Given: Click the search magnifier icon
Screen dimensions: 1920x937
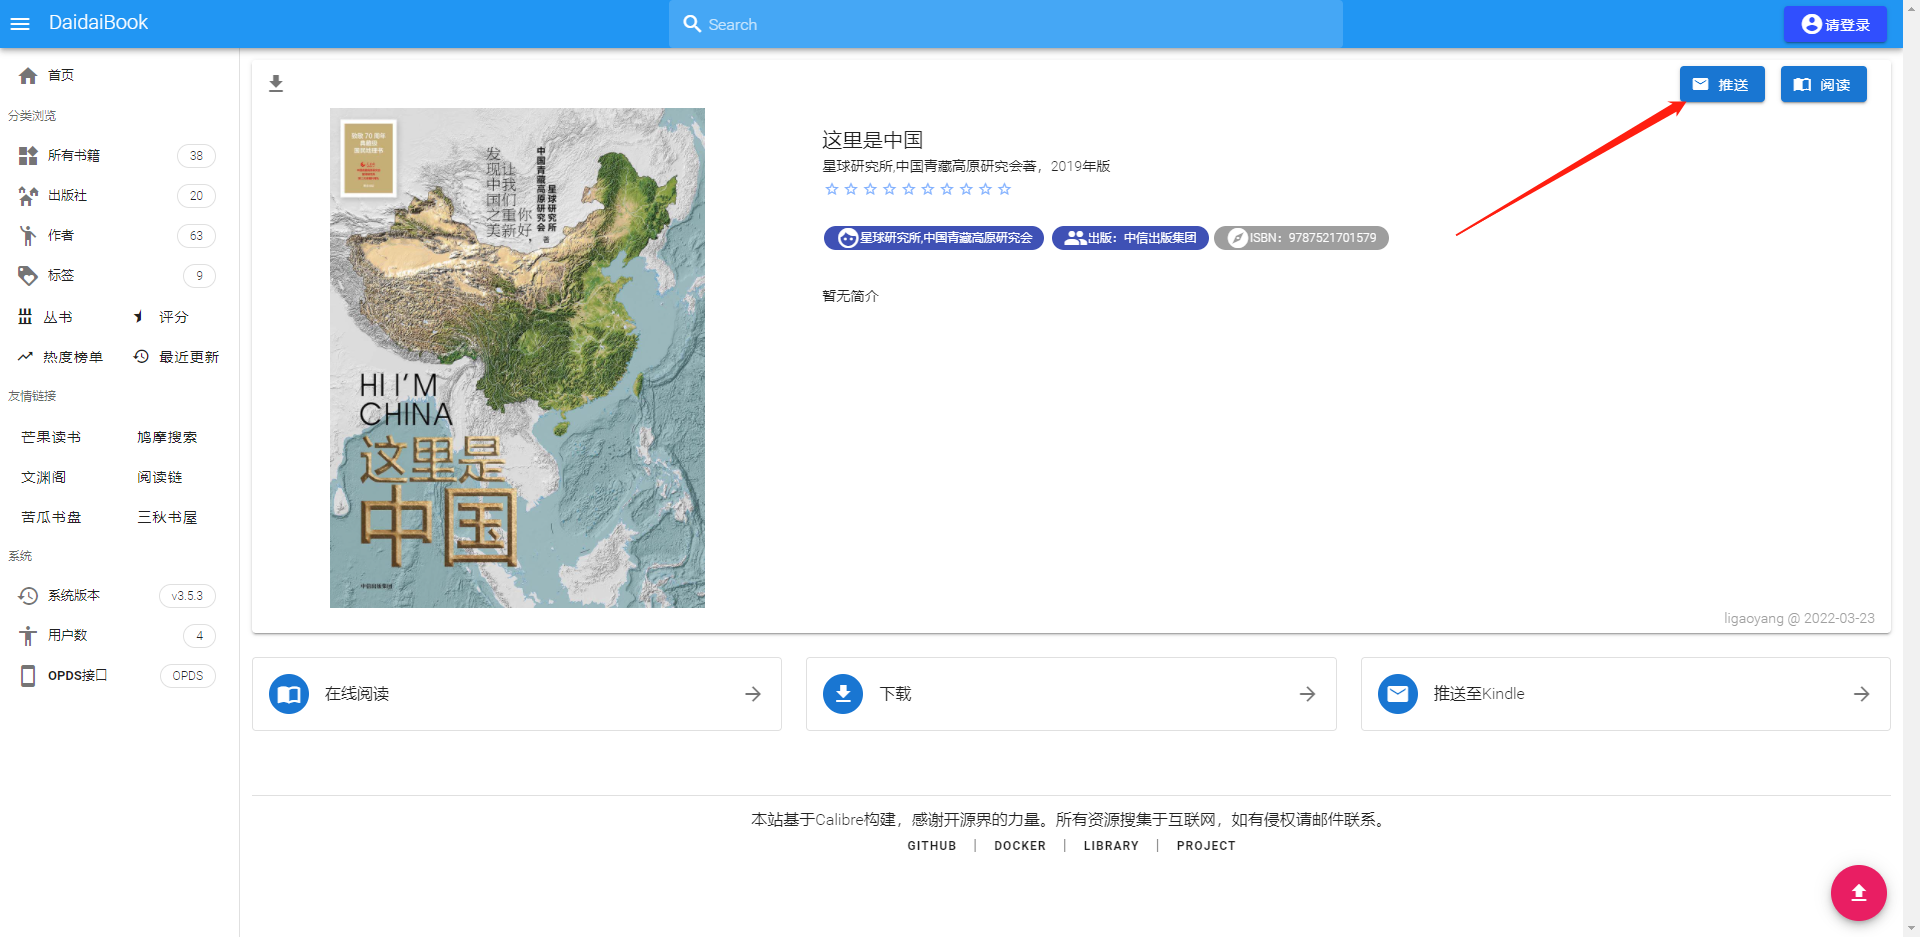Looking at the screenshot, I should pyautogui.click(x=692, y=24).
